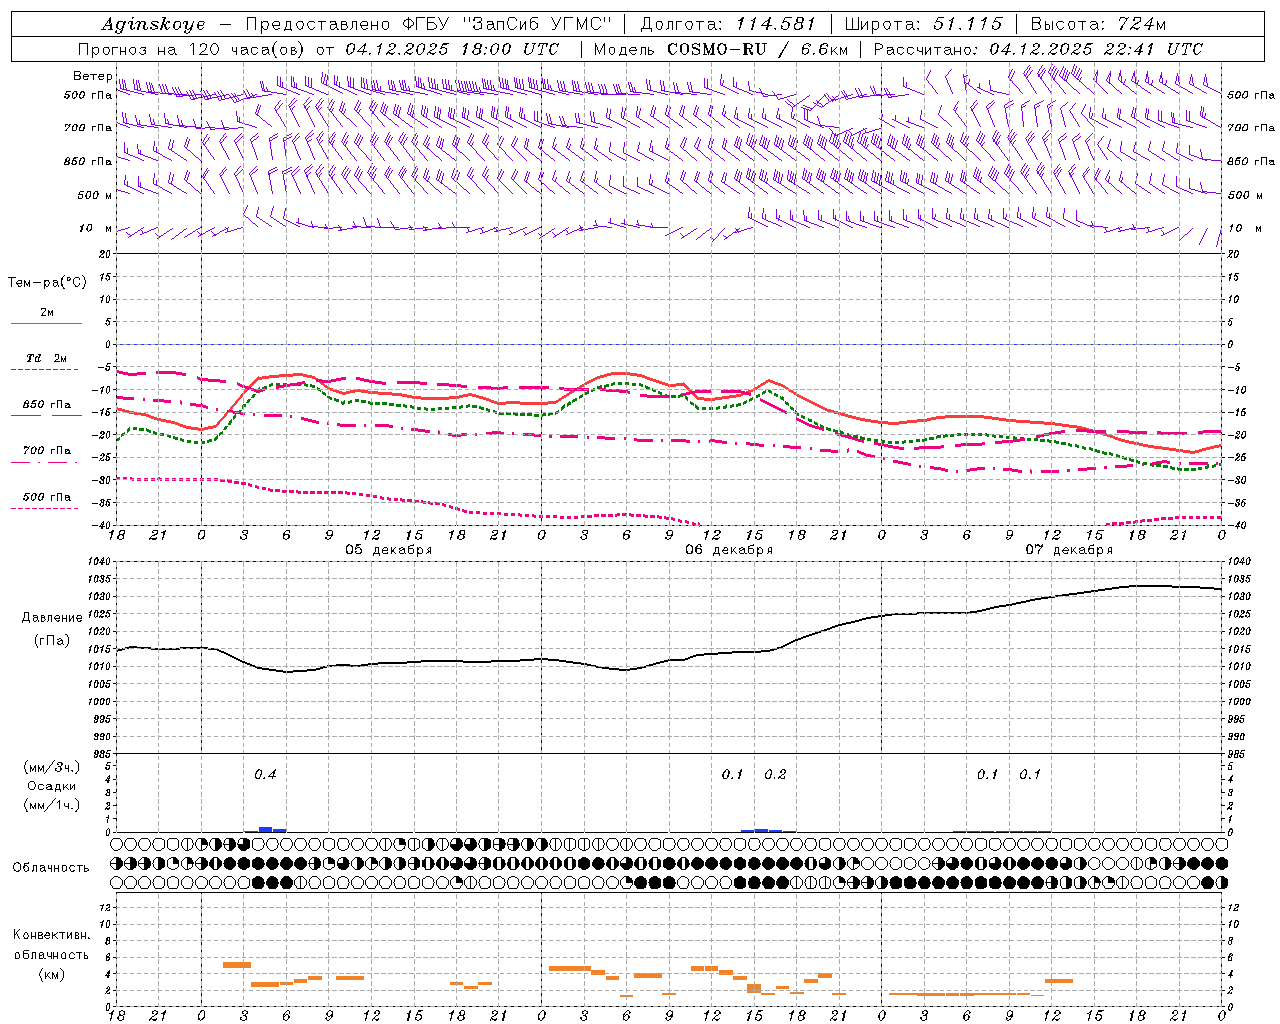Click the "Тем-ра(°C)" temperature panel label
Image resolution: width=1280 pixels, height=1024 pixels.
tap(47, 282)
